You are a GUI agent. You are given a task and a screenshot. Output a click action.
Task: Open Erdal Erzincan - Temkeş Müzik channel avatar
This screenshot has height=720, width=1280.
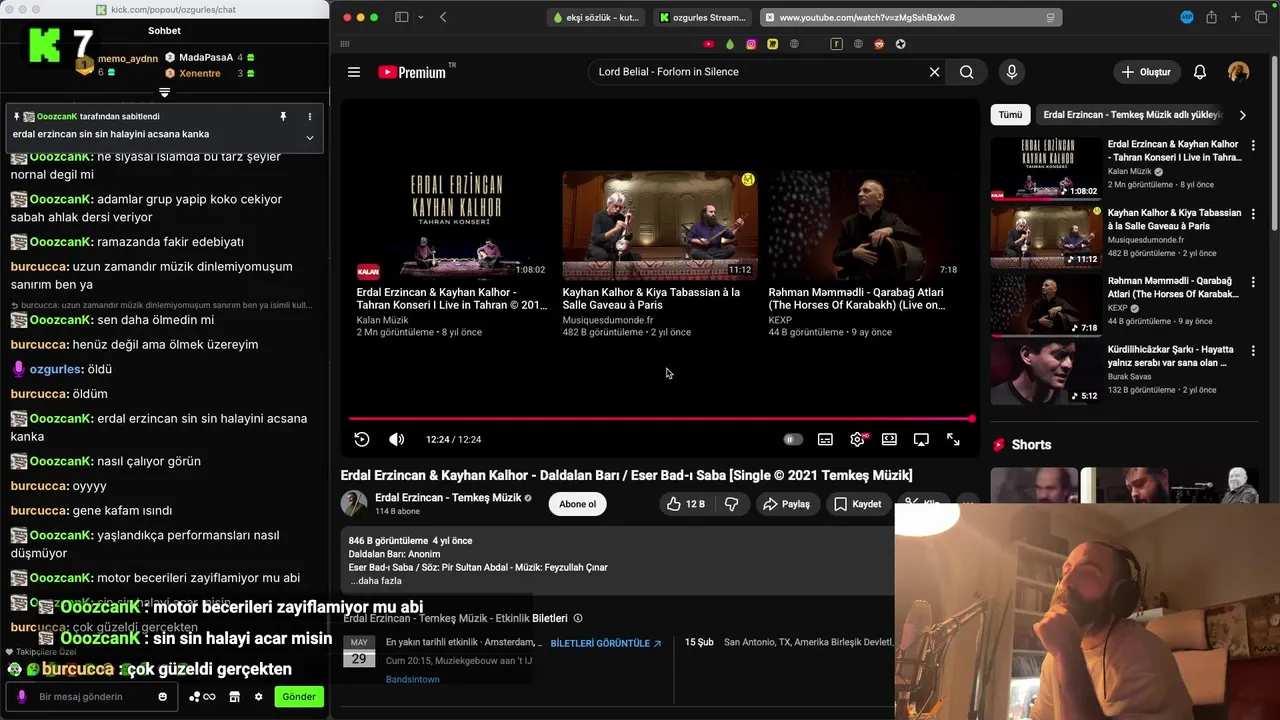354,503
